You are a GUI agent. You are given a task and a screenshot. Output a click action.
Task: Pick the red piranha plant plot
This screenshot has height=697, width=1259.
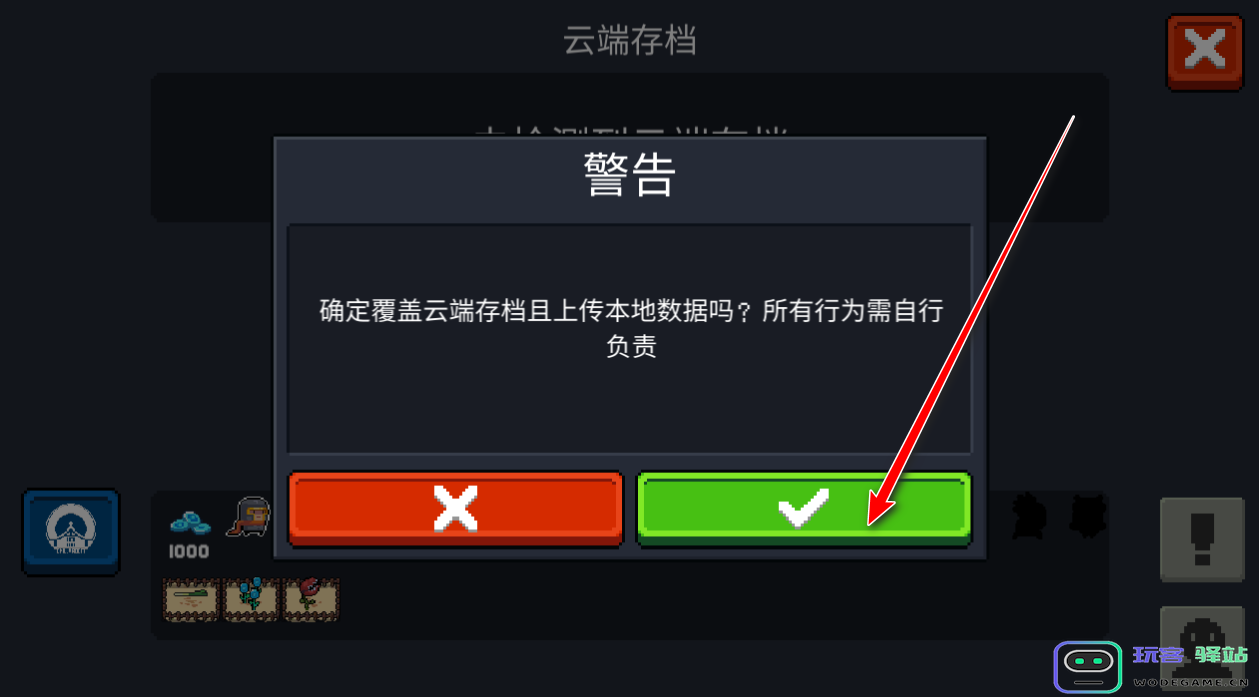tap(311, 599)
